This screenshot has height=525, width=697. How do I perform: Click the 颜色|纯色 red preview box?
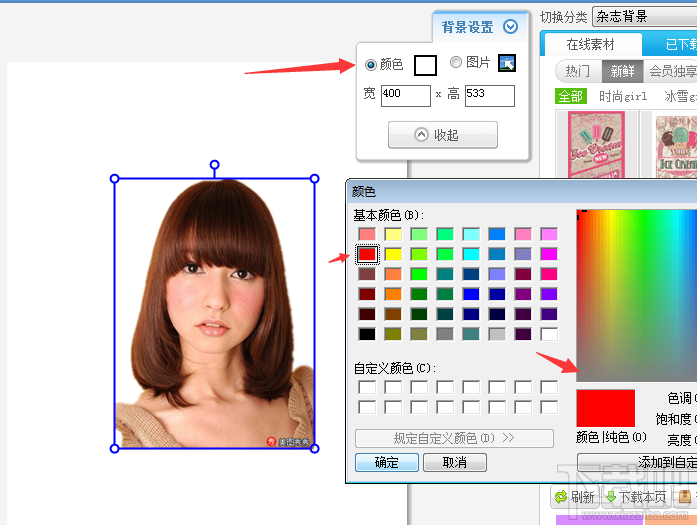[x=605, y=409]
